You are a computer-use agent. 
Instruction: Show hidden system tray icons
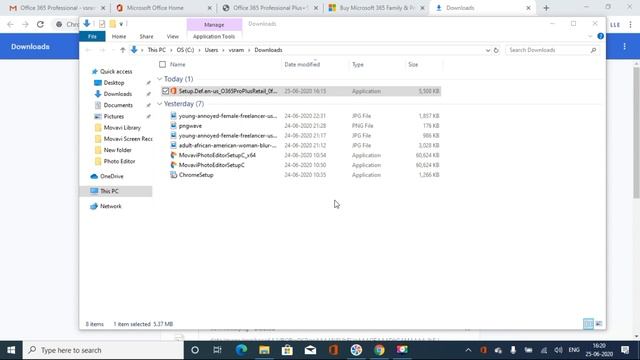click(468, 350)
